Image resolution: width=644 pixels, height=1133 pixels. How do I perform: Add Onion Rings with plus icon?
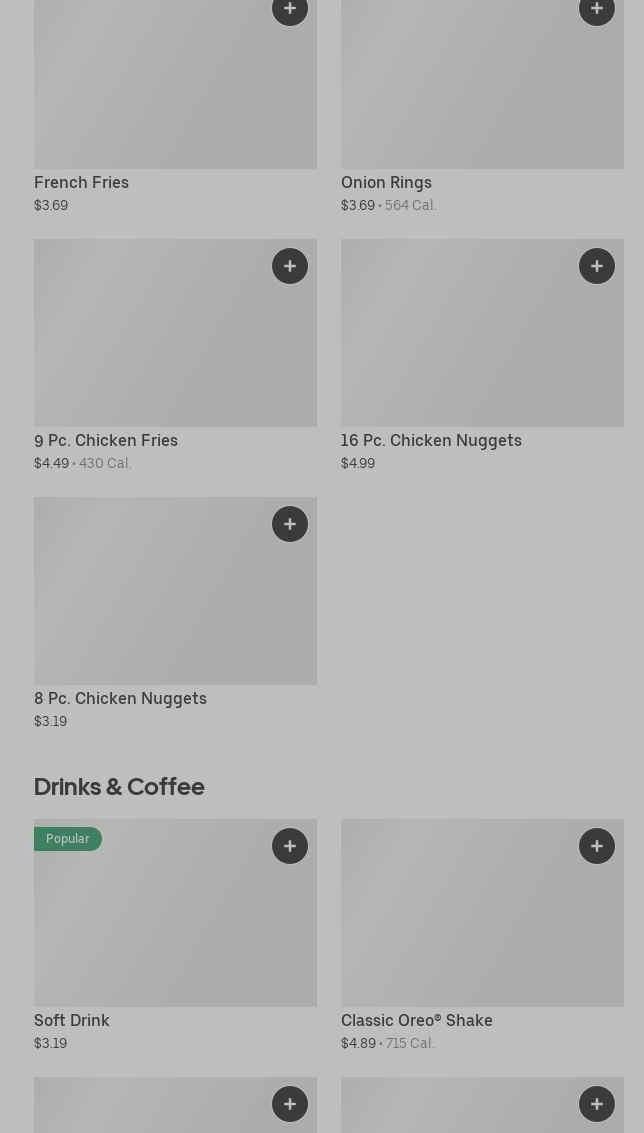[597, 10]
